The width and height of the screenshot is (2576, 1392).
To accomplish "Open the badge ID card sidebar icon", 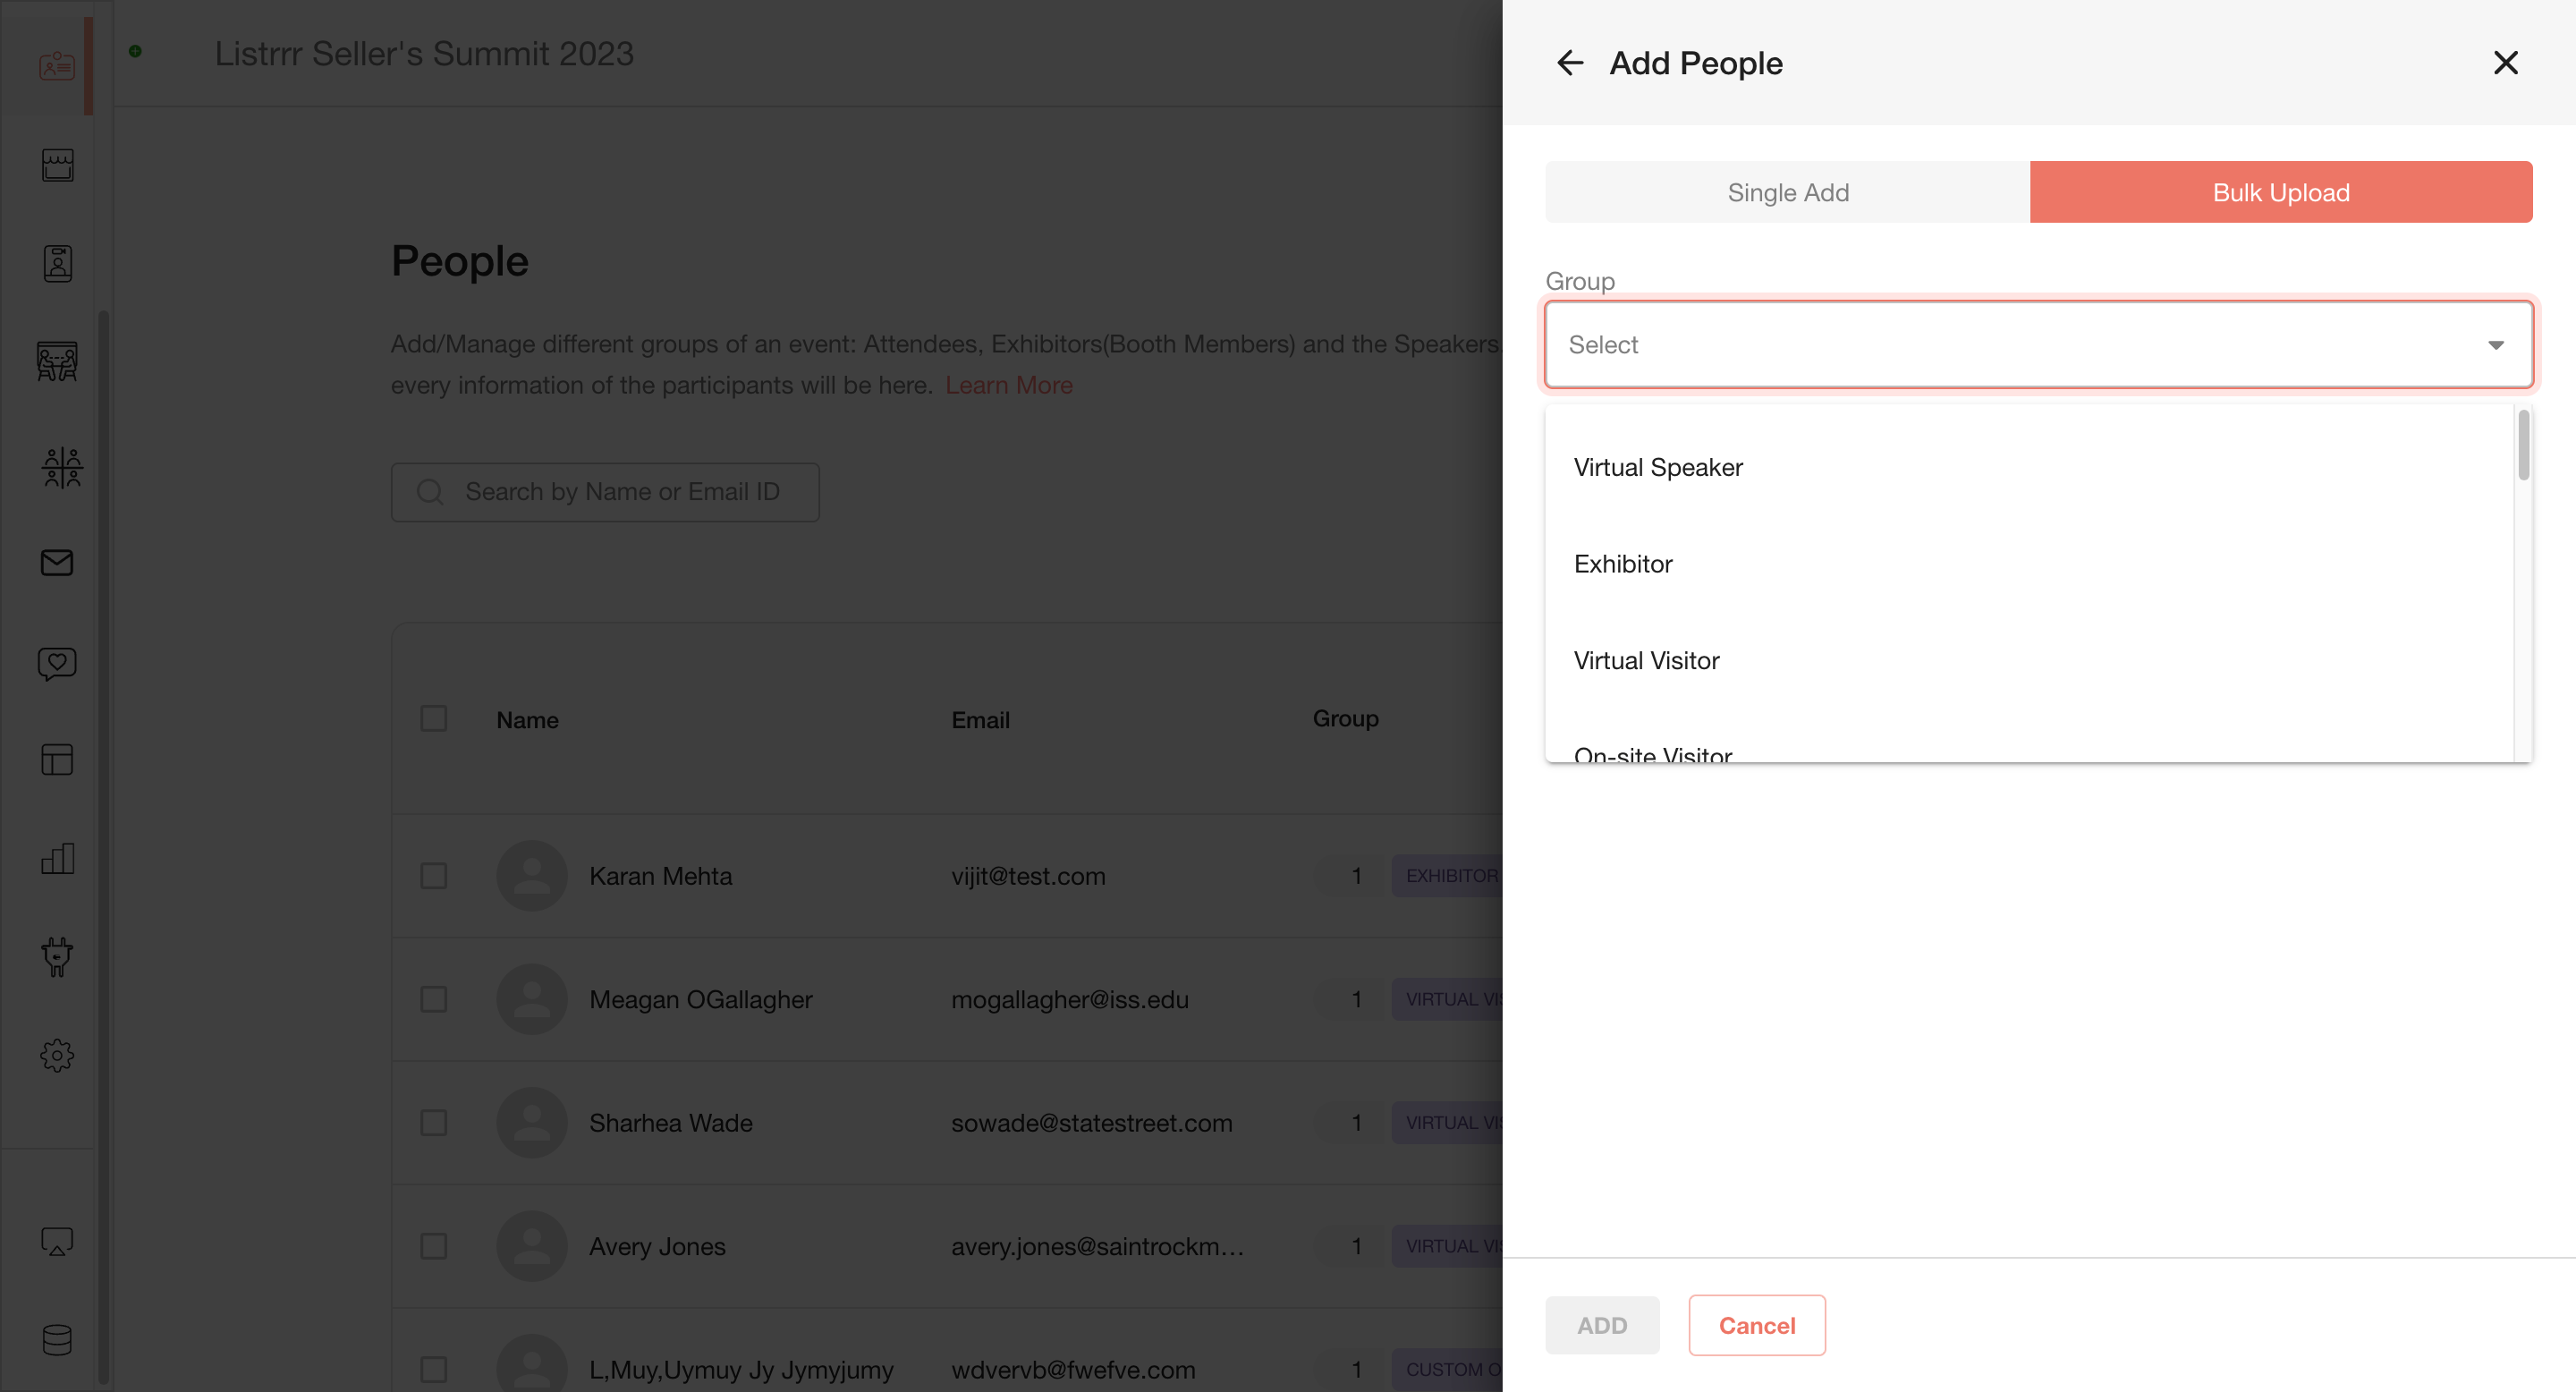I will 57,66.
